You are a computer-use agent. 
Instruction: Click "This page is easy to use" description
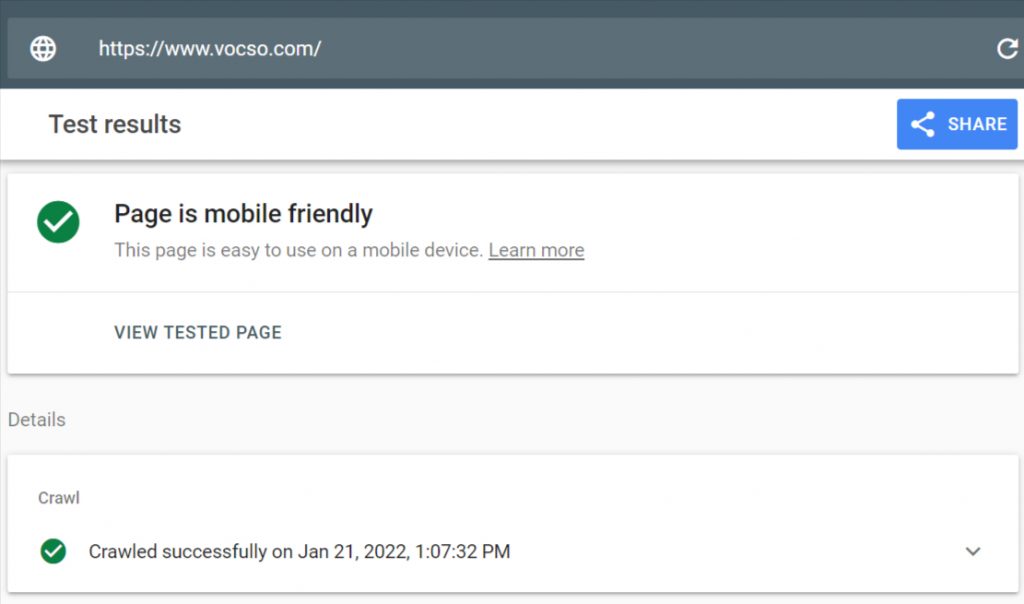pos(298,250)
